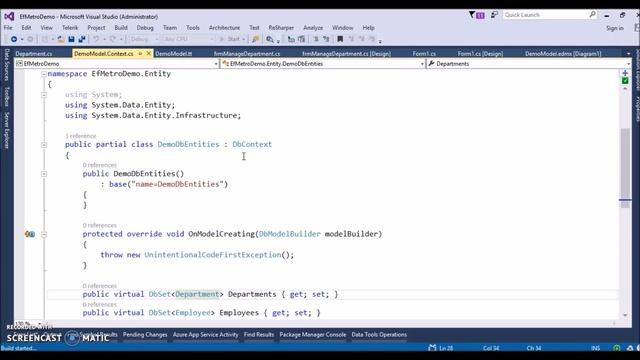Switch to the frmManageDepartment.cs [Design] tab
The image size is (640, 360).
[x=346, y=53]
